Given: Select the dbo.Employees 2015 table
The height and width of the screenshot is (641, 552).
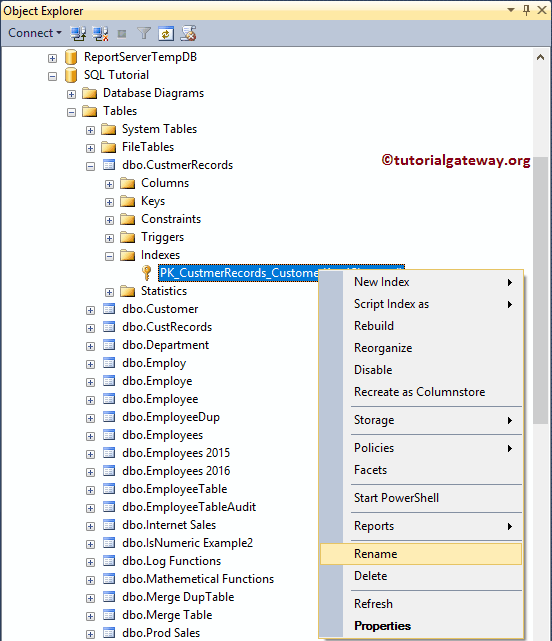Looking at the screenshot, I should pyautogui.click(x=176, y=453).
